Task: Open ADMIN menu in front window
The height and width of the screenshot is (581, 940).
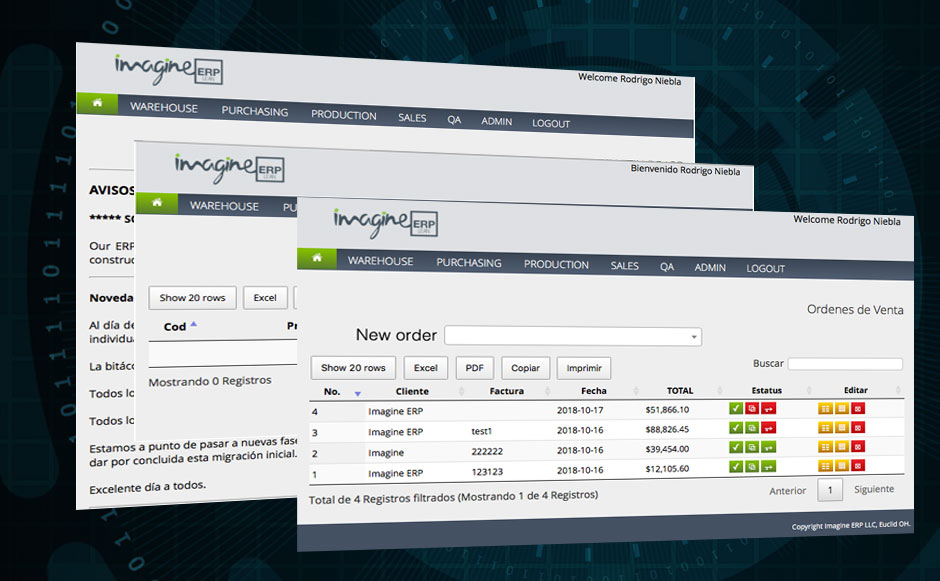Action: click(710, 267)
